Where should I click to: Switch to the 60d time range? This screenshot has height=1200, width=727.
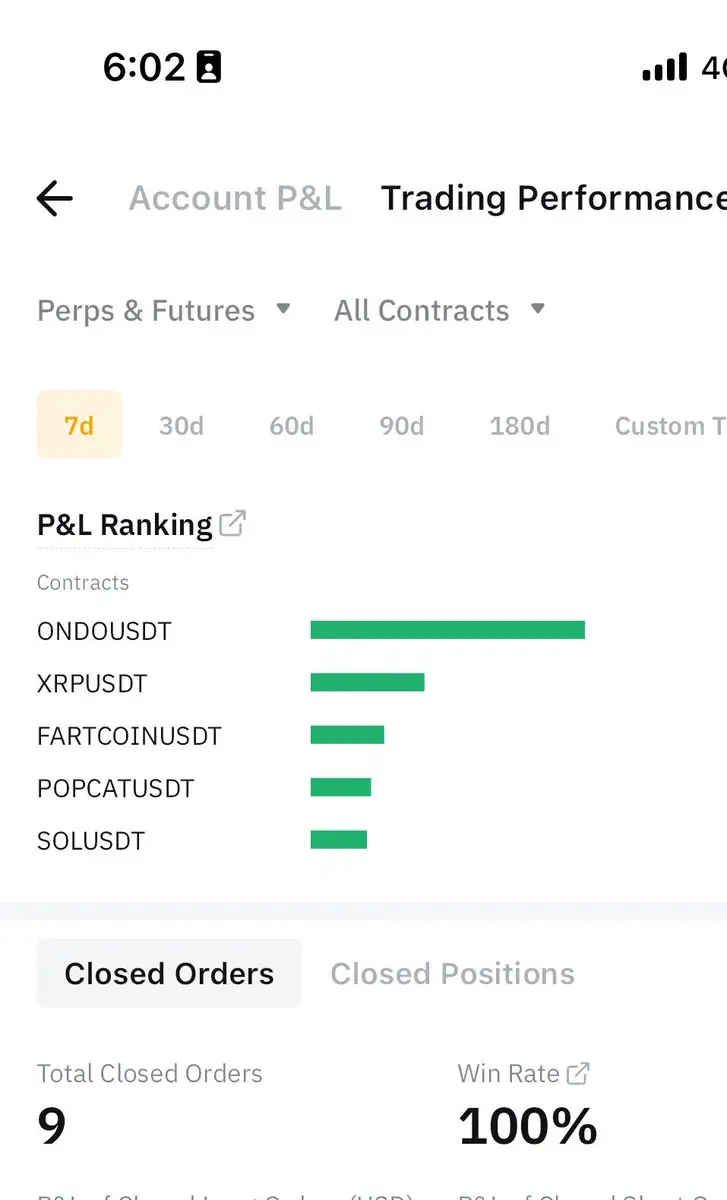(x=291, y=426)
